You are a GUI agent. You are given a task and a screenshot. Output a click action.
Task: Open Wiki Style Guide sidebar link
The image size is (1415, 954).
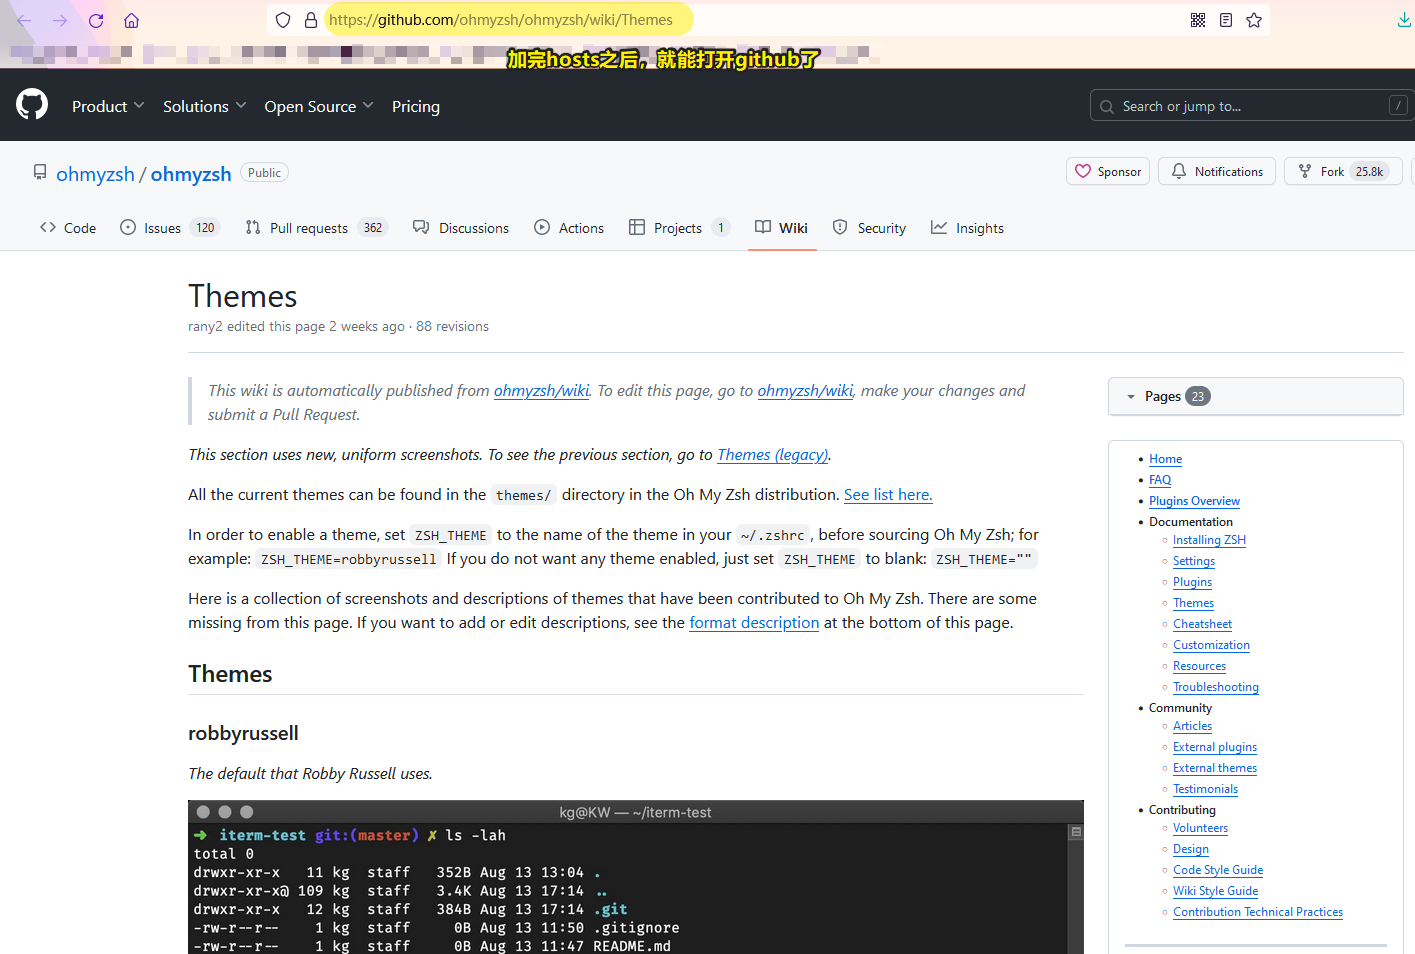[x=1215, y=891]
